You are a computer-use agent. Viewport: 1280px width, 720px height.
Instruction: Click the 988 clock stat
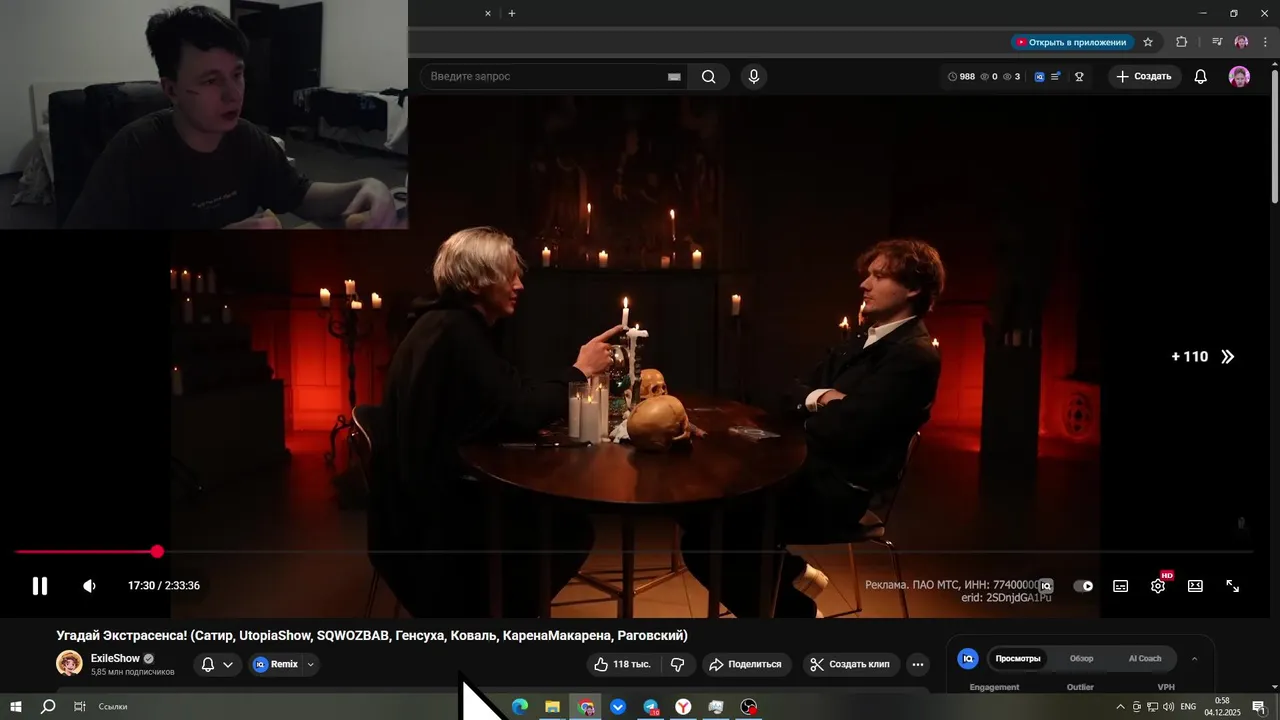(x=960, y=76)
